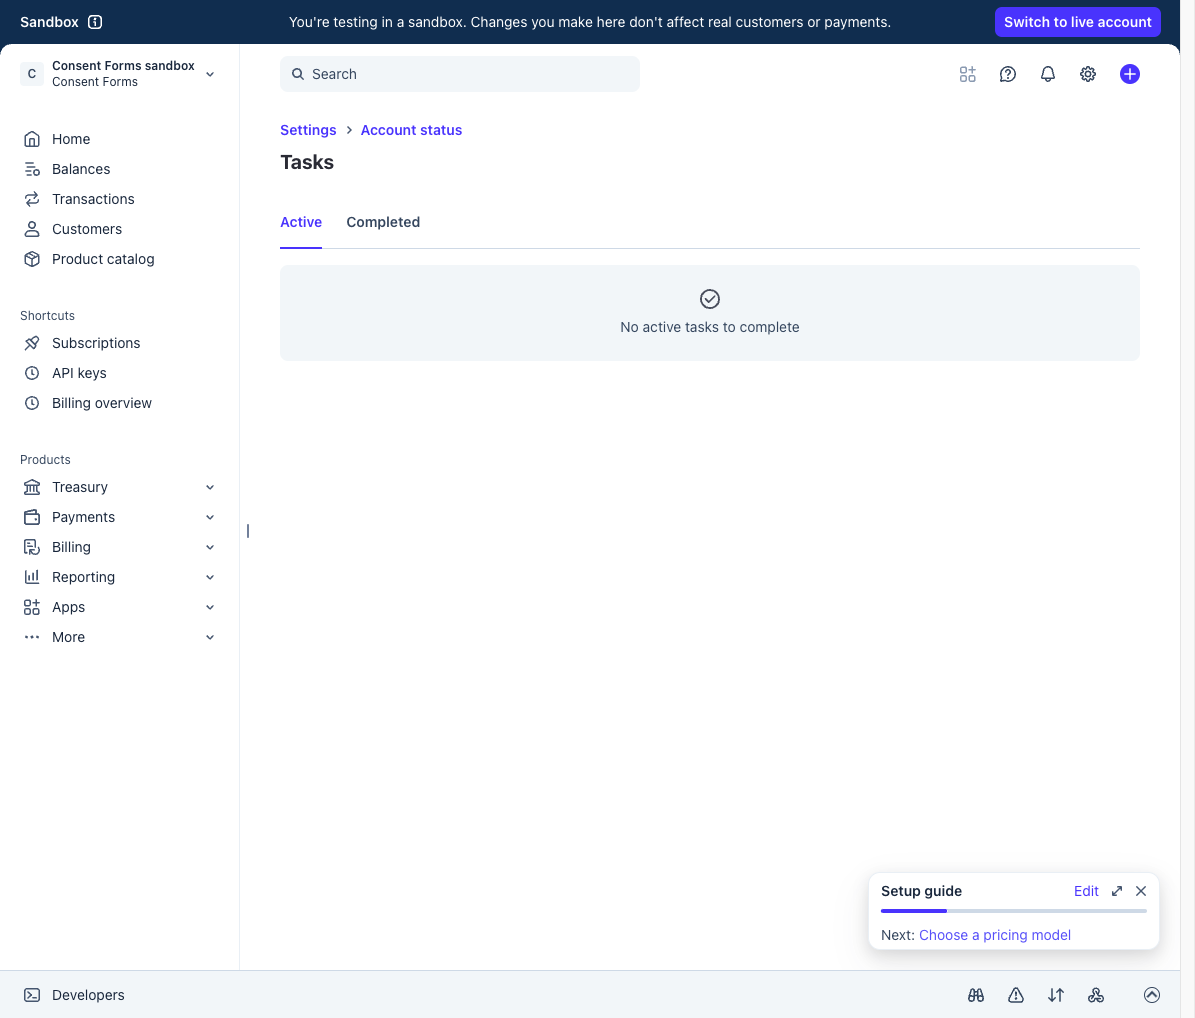Click the binoculars icon in bottom bar
The height and width of the screenshot is (1018, 1195).
(x=976, y=995)
